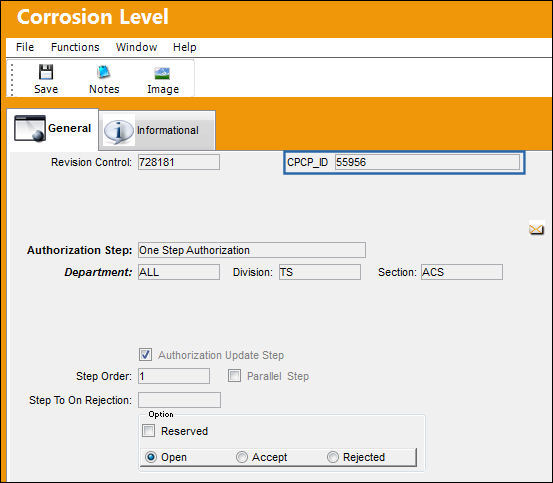Click the envelope mail icon
The width and height of the screenshot is (553, 483).
tap(536, 230)
